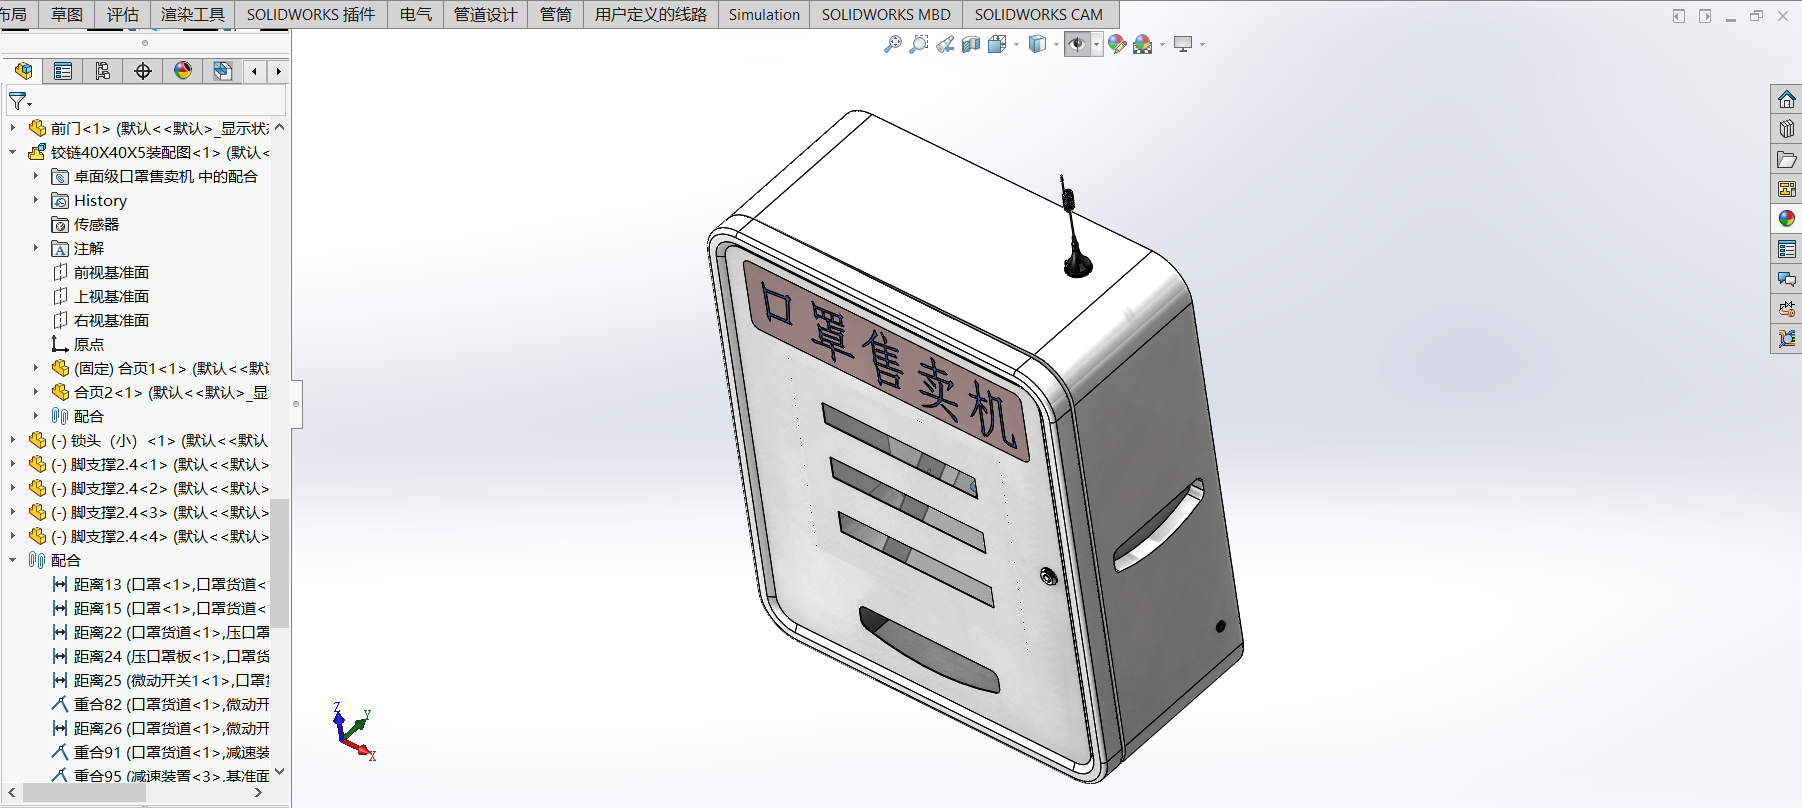Open the Design Library task pane
The image size is (1802, 808).
point(1786,129)
